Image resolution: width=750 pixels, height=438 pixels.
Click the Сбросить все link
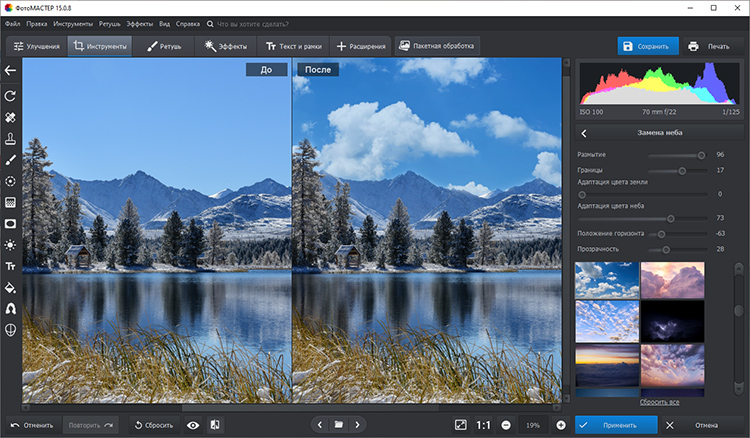pyautogui.click(x=659, y=402)
